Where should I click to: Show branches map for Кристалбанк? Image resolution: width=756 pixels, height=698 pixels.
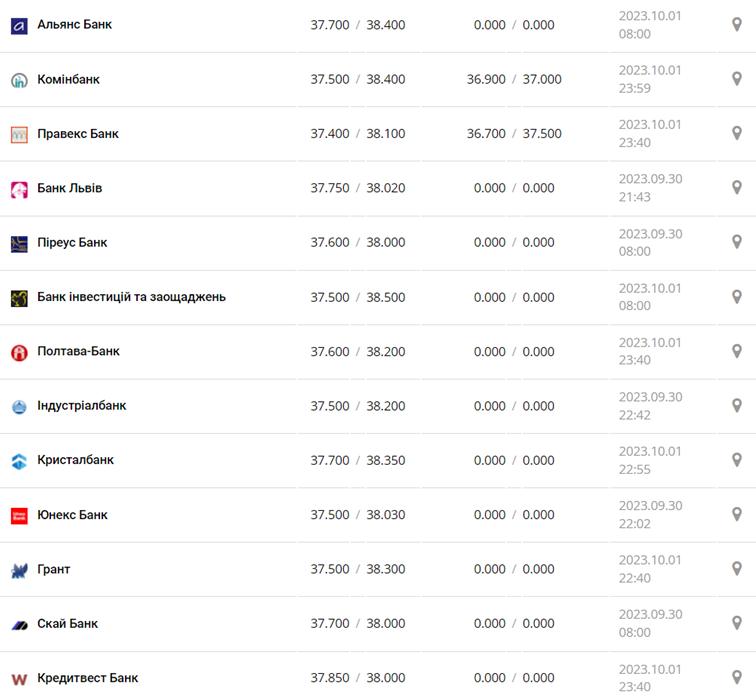(737, 460)
